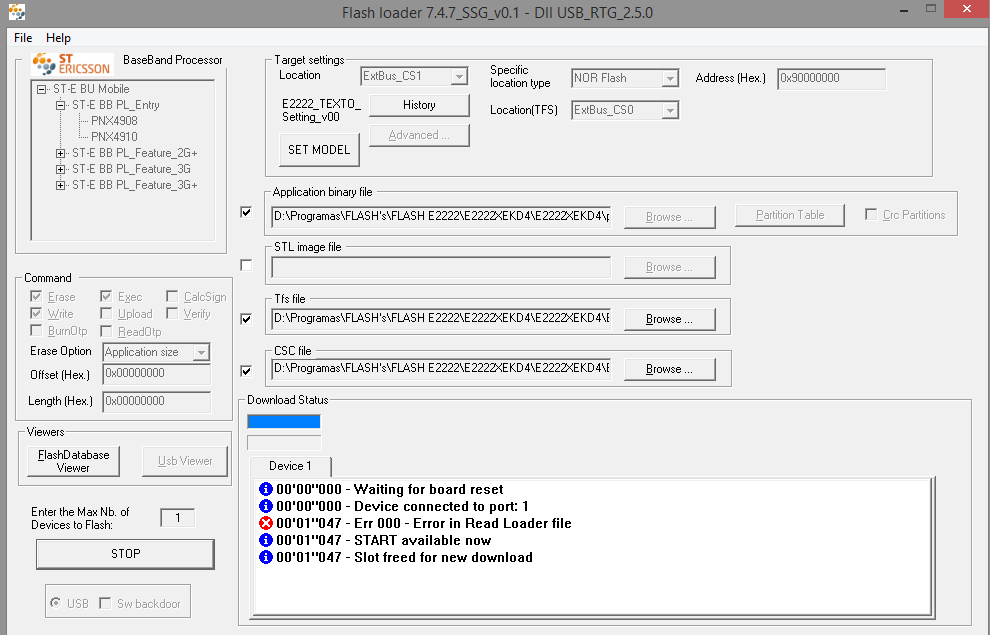990x635 pixels.
Task: Toggle the Exec command checkbox
Action: [x=106, y=296]
